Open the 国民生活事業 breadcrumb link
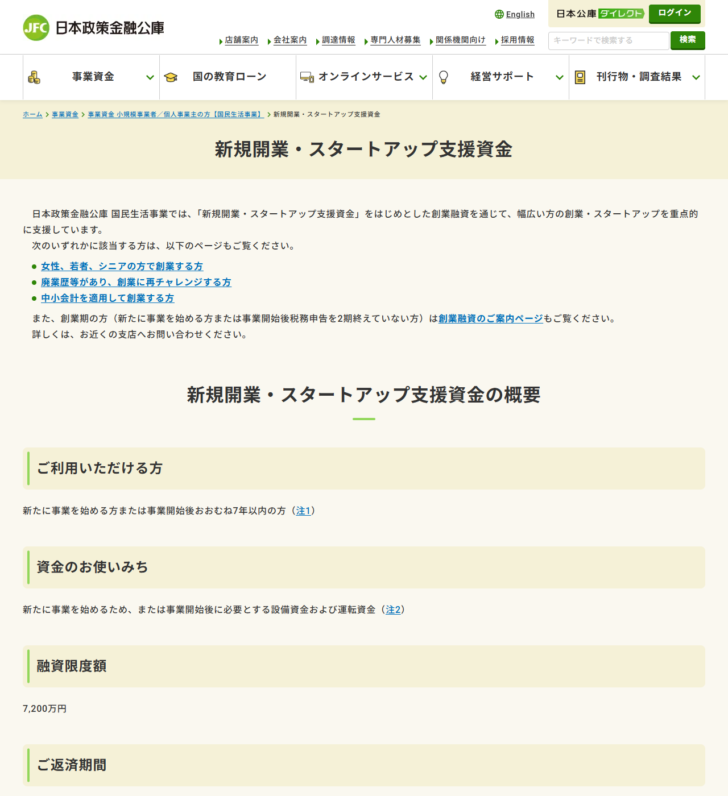Screen dimensions: 728x796 pyautogui.click(x=176, y=115)
